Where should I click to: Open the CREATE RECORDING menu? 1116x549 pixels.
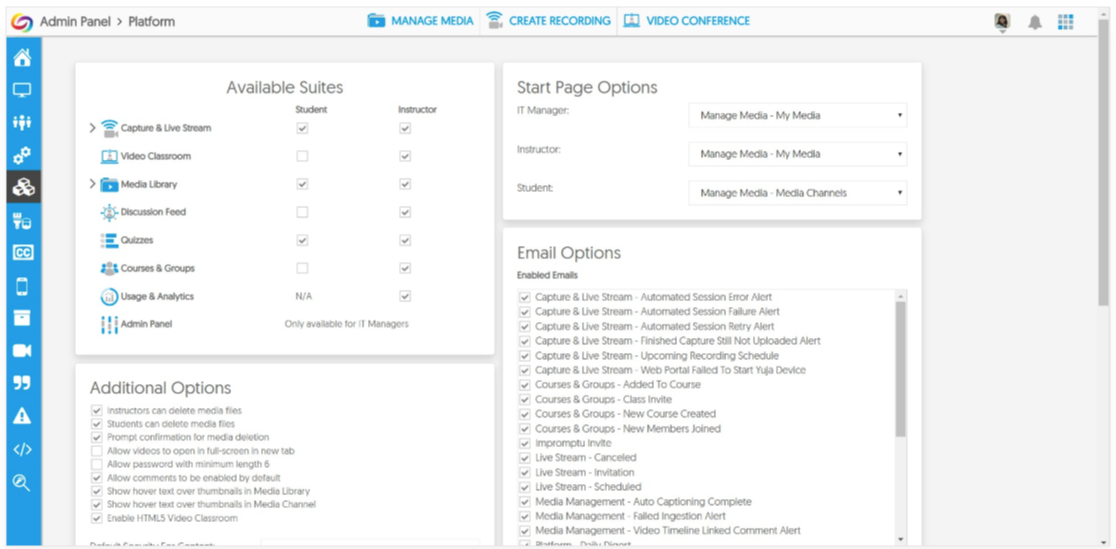click(x=548, y=21)
